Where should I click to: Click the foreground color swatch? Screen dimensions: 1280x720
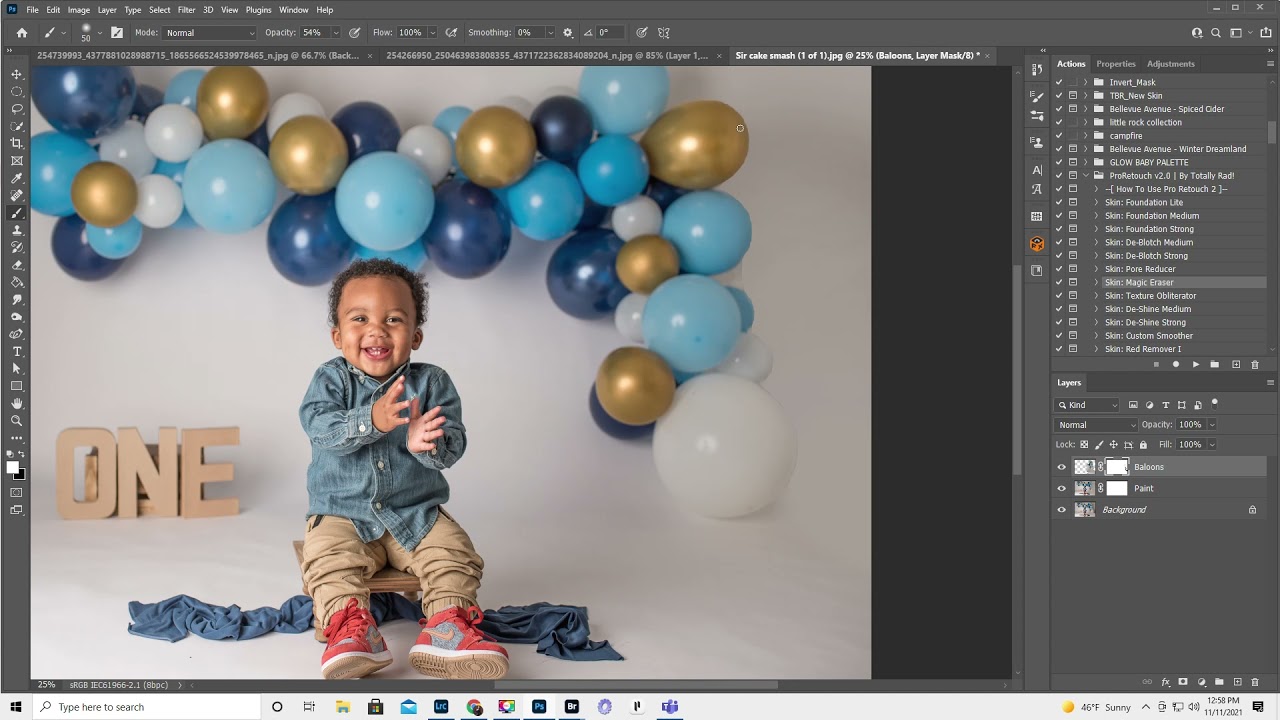[13, 468]
